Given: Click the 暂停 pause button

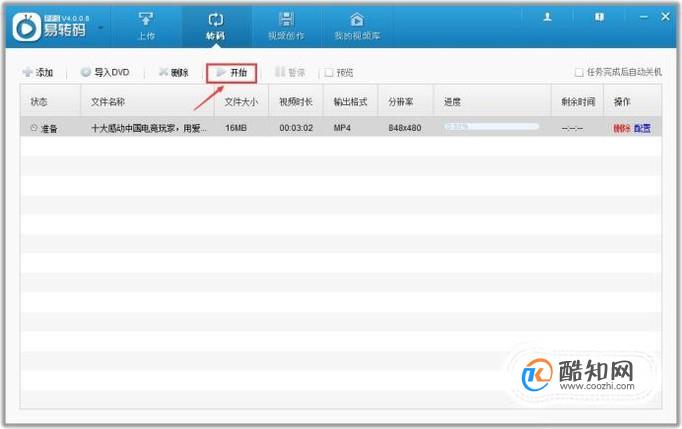Looking at the screenshot, I should point(290,72).
